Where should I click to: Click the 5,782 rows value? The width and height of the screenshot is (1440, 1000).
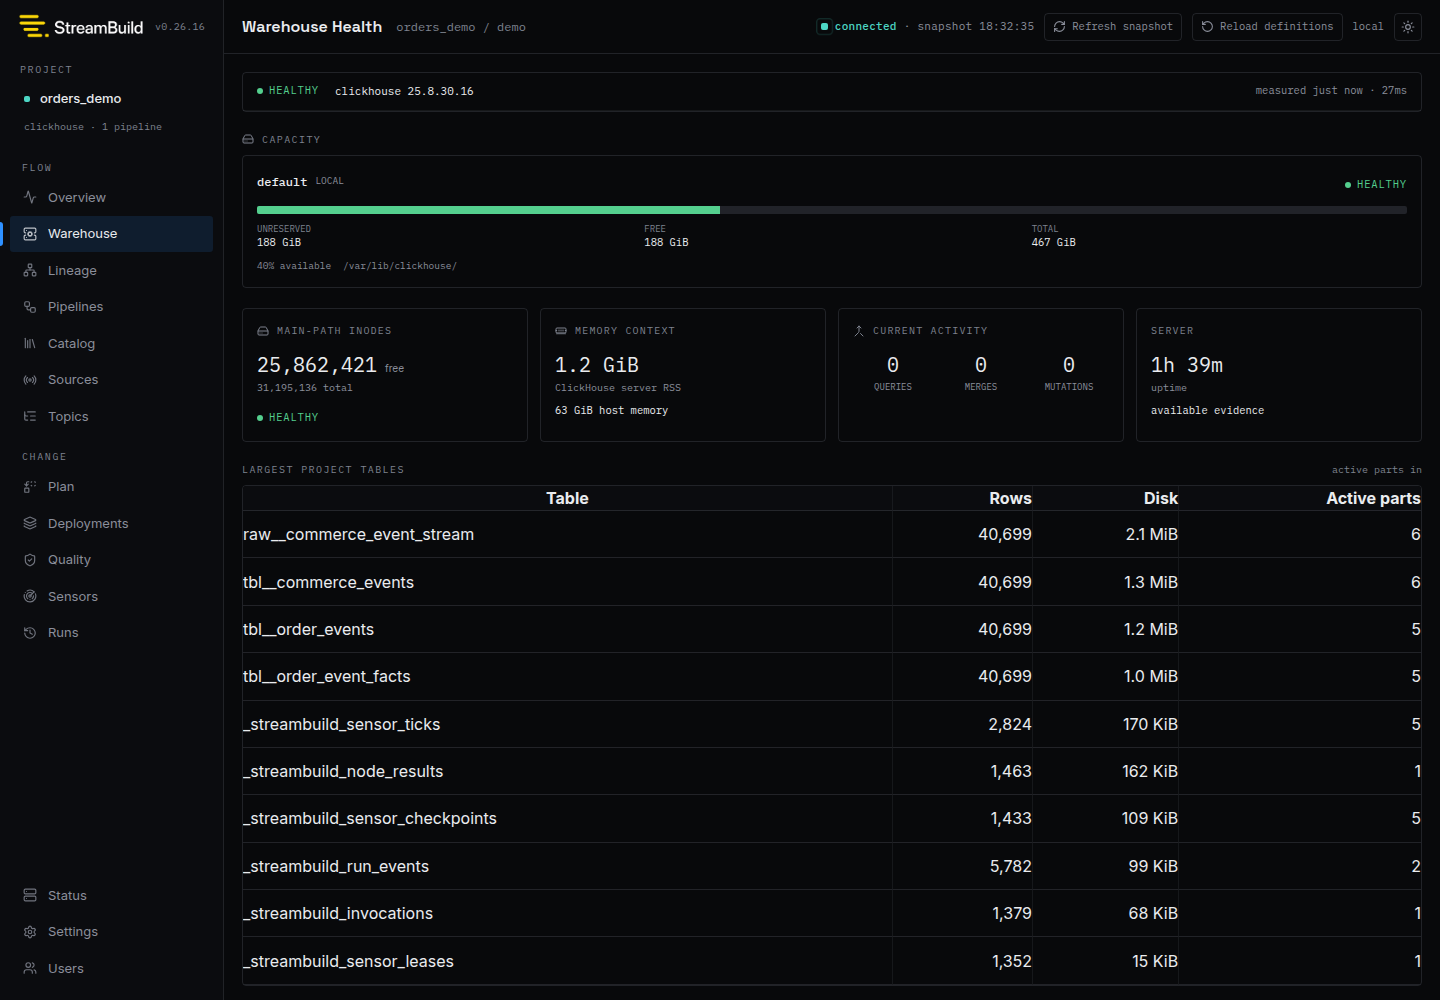pos(1011,866)
